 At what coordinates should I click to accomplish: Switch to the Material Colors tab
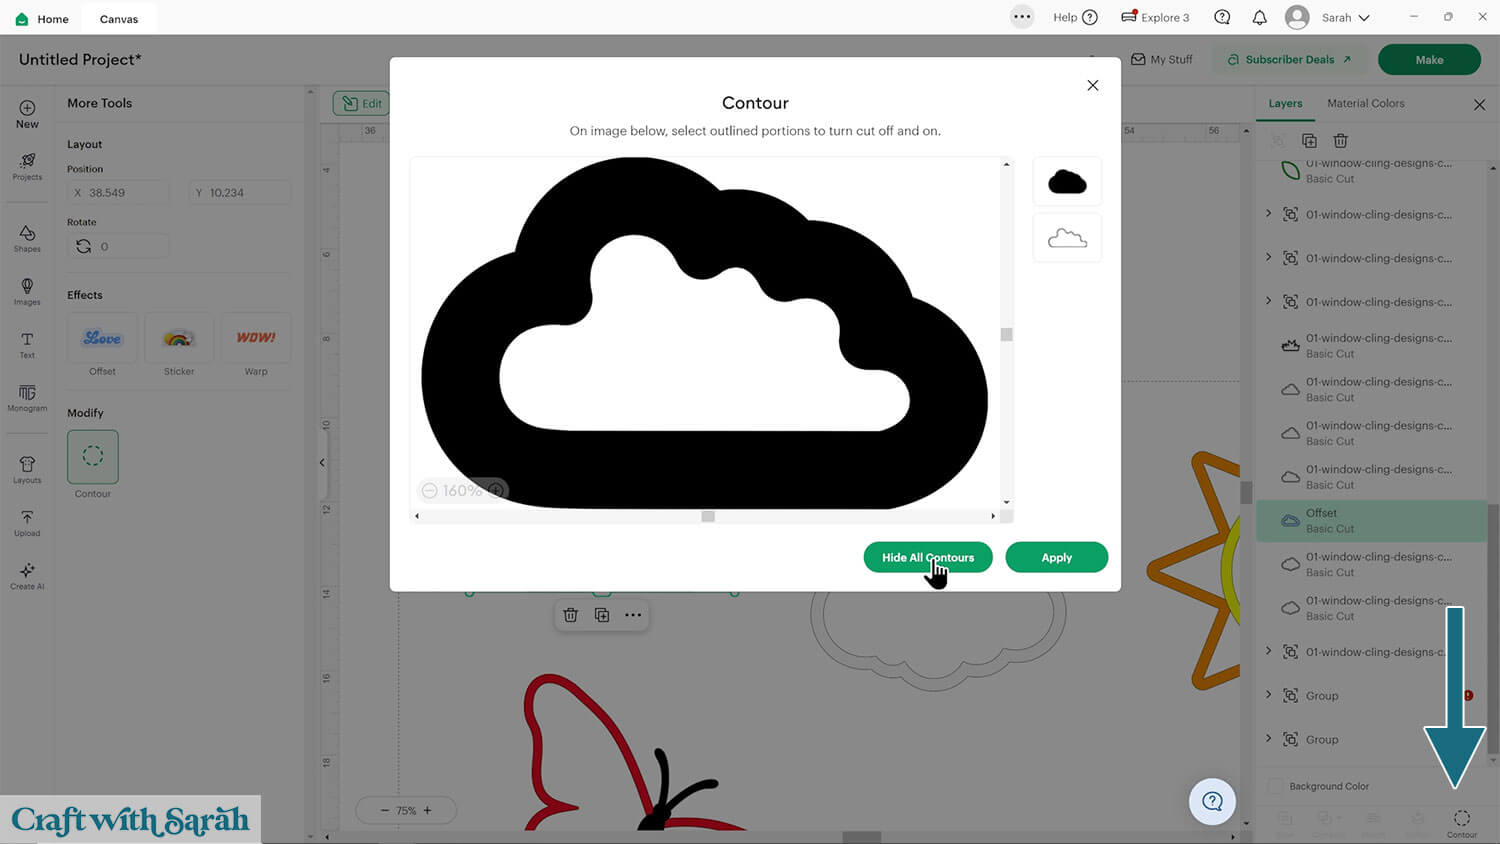[x=1365, y=103]
